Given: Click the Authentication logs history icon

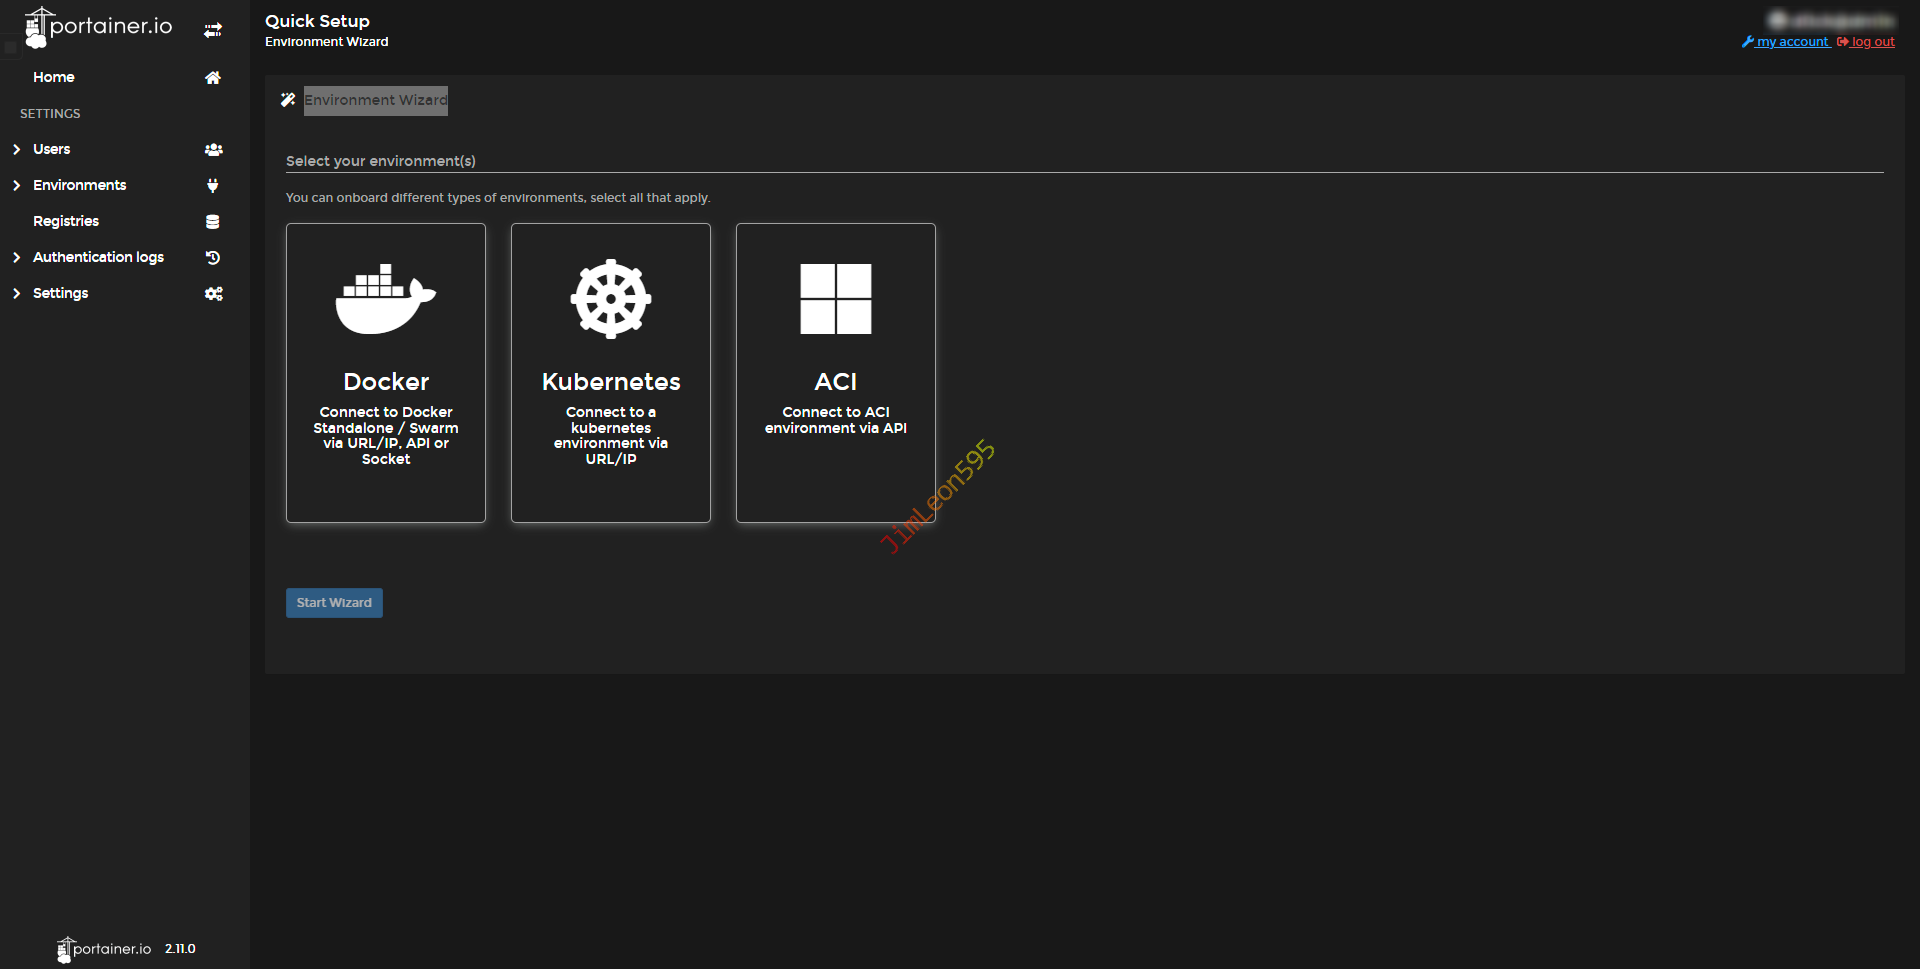Looking at the screenshot, I should [212, 257].
